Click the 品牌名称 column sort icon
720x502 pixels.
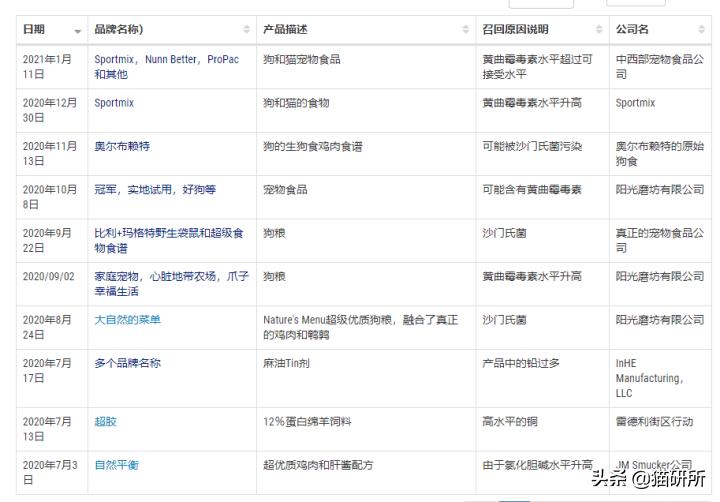coord(247,29)
